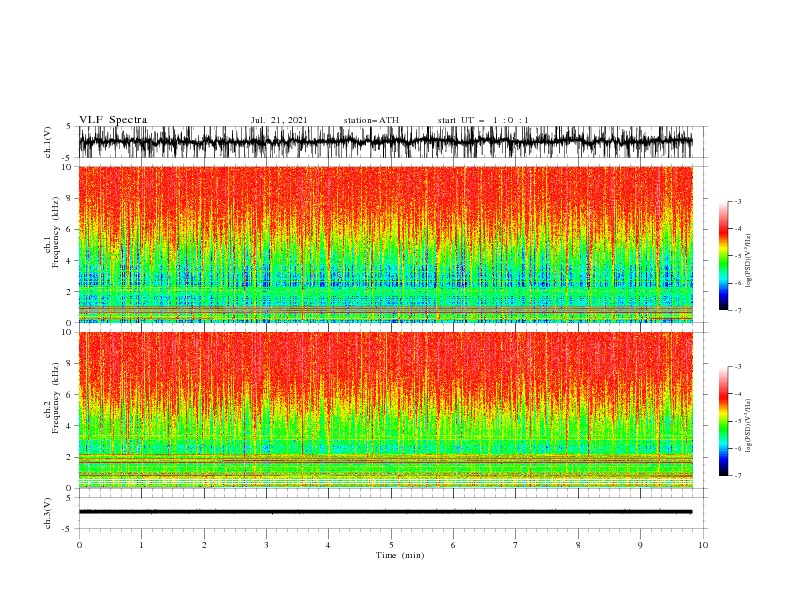
Task: Click the ch.1 spectrogram panel
Action: [385, 244]
